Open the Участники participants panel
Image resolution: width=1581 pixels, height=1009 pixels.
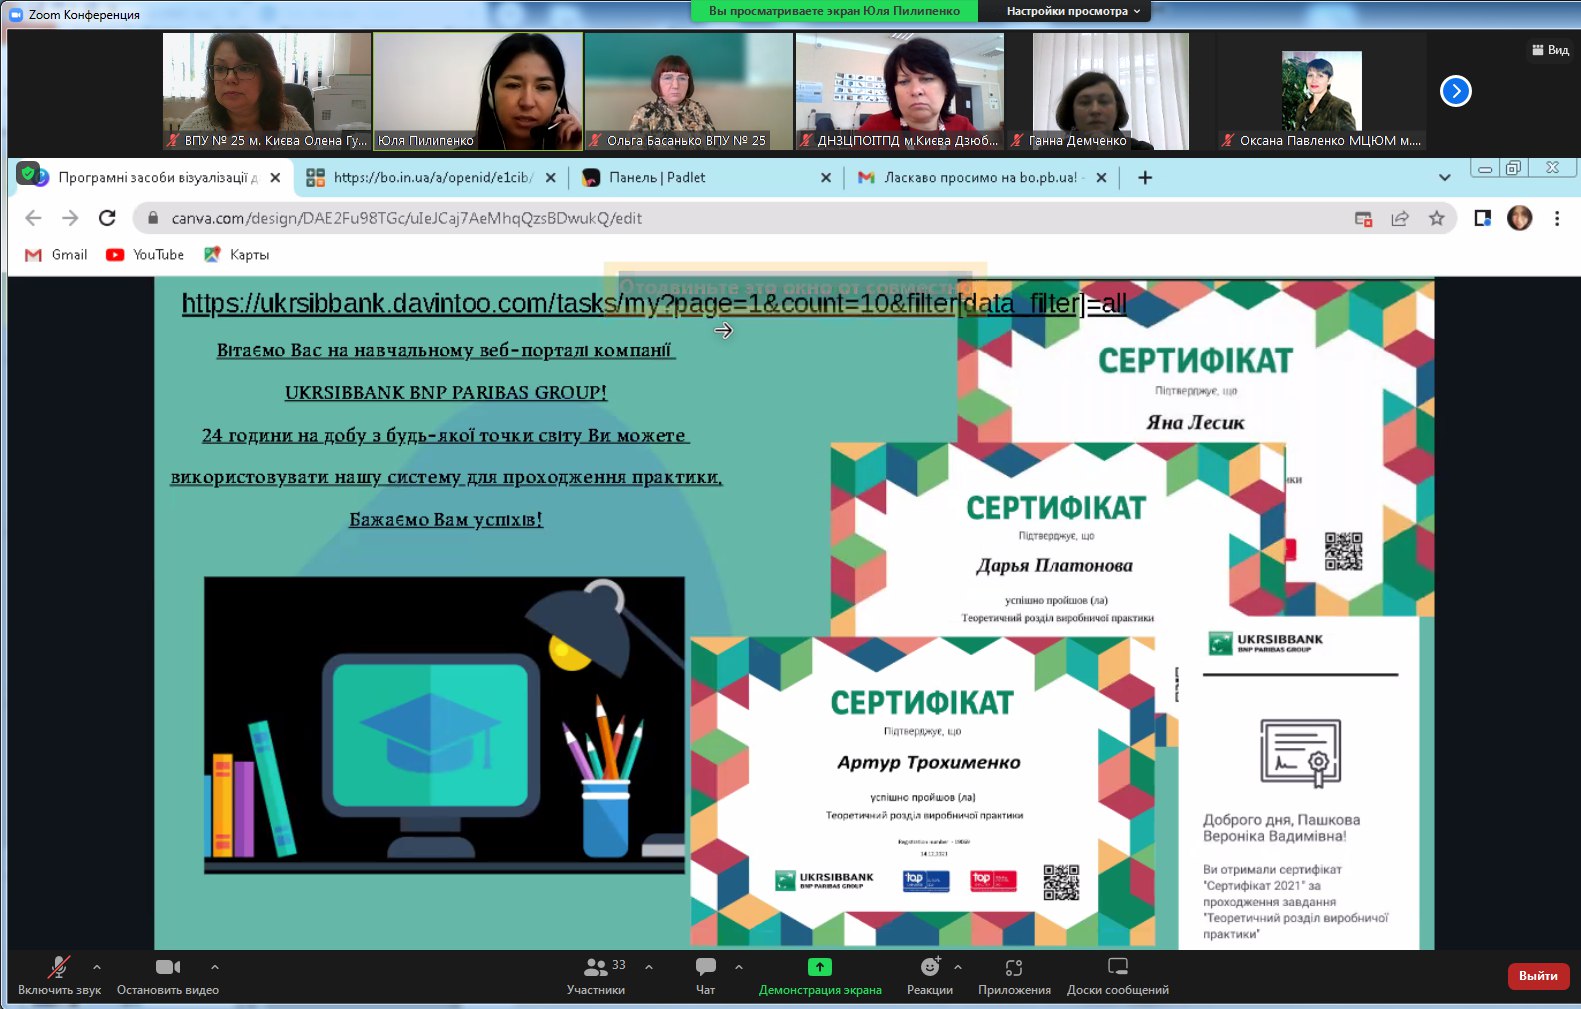[596, 975]
